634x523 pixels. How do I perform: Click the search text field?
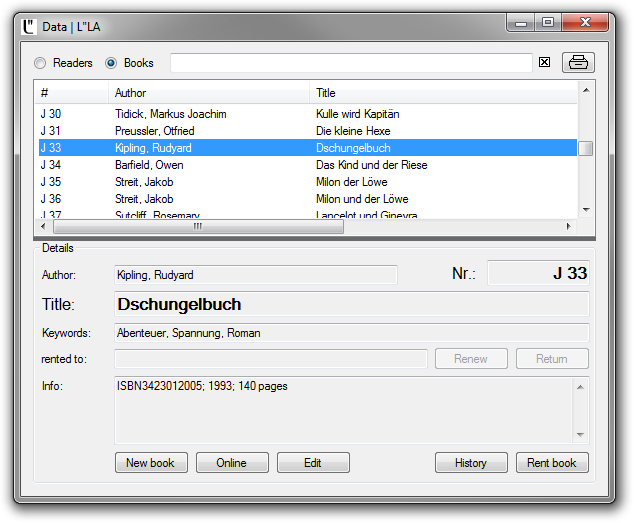pyautogui.click(x=350, y=63)
